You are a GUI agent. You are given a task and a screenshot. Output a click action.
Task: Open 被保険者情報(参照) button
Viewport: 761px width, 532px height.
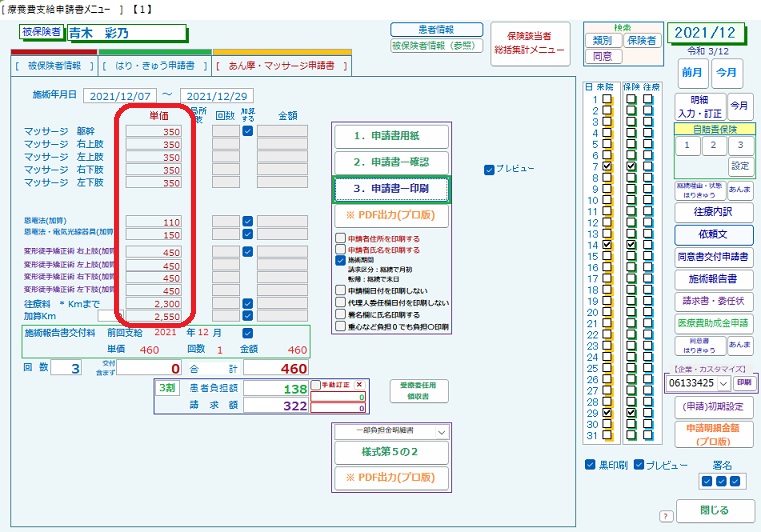click(436, 46)
